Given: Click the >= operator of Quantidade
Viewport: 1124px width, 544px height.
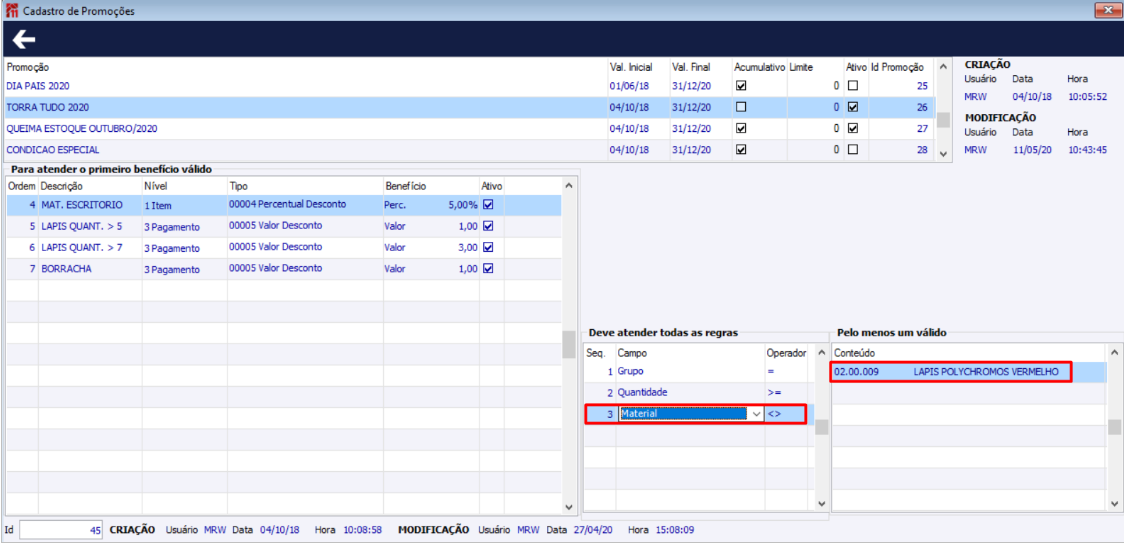Looking at the screenshot, I should pos(773,393).
